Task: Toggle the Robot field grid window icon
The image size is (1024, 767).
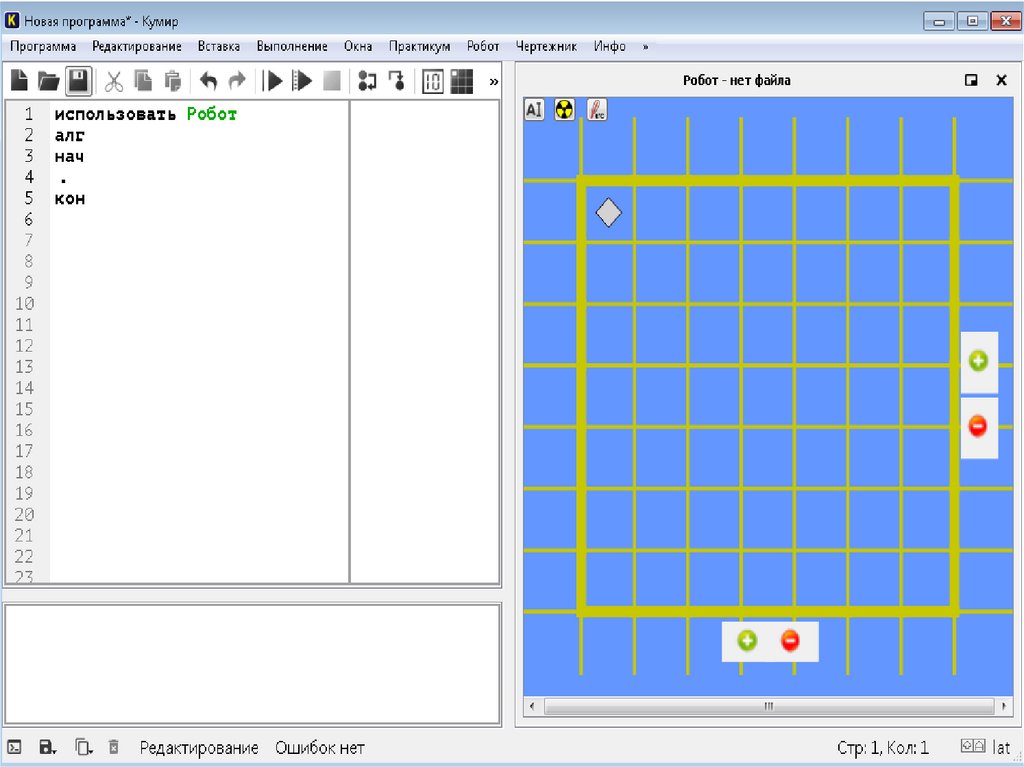Action: pyautogui.click(x=461, y=81)
